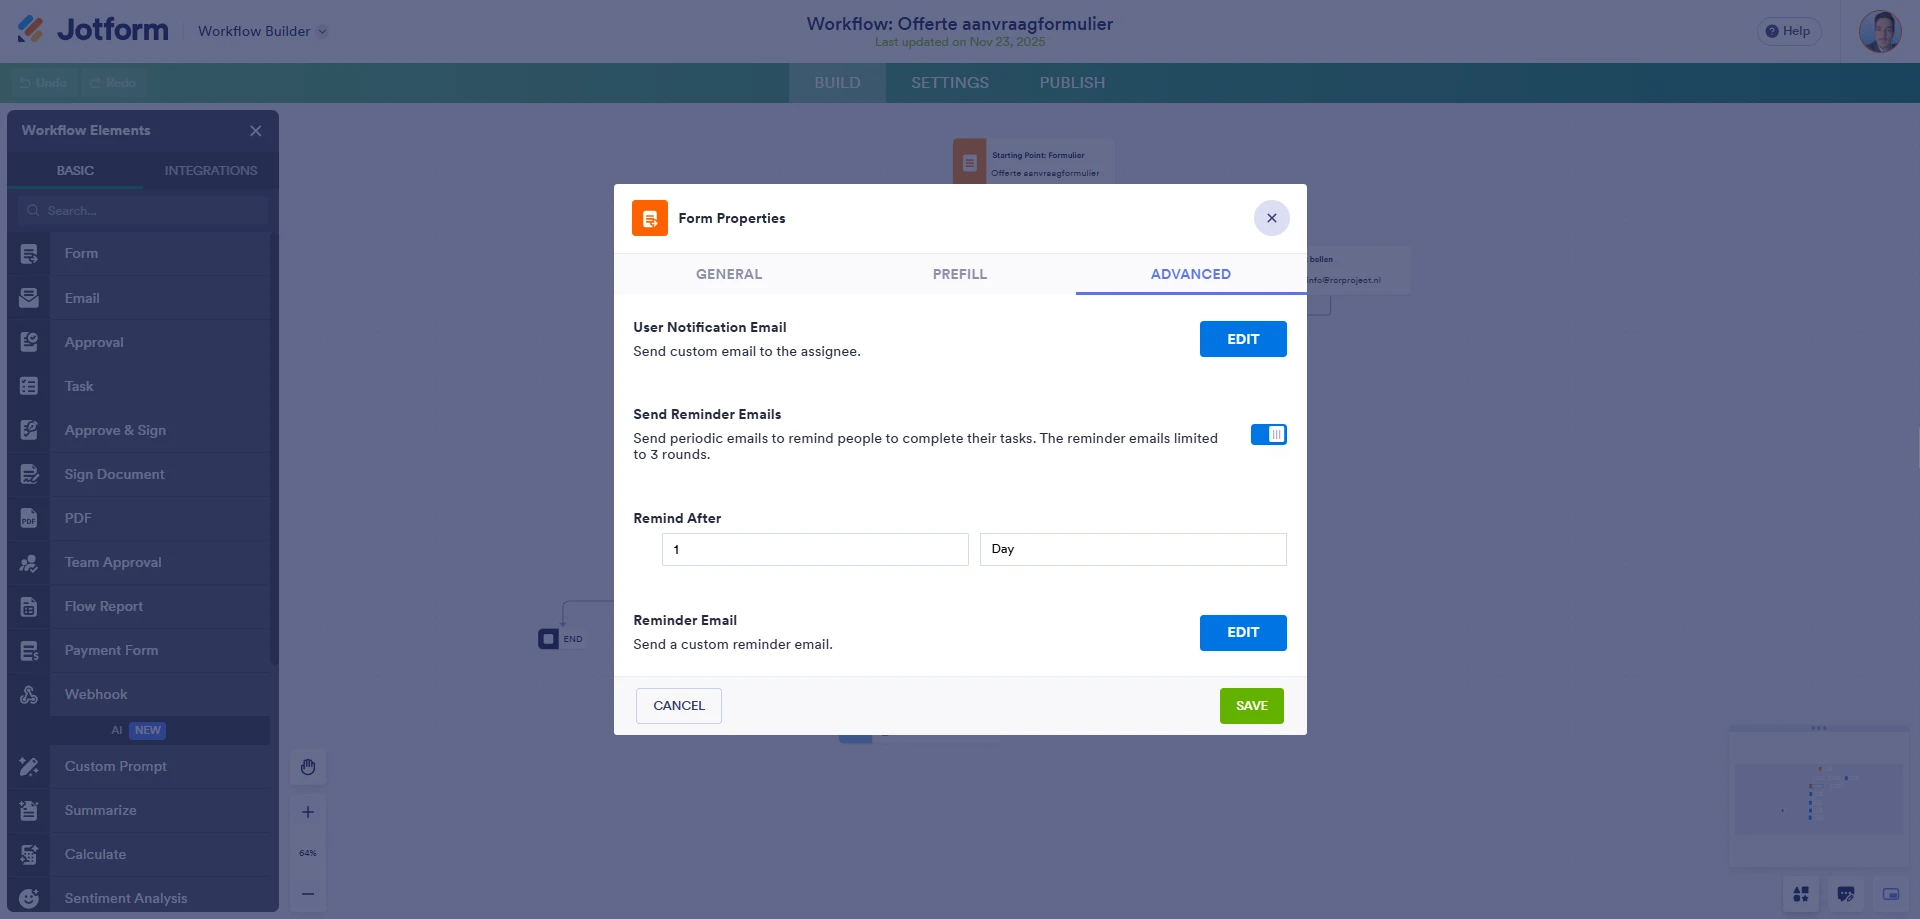Toggle the Send Reminder Emails switch
1920x919 pixels.
1268,435
